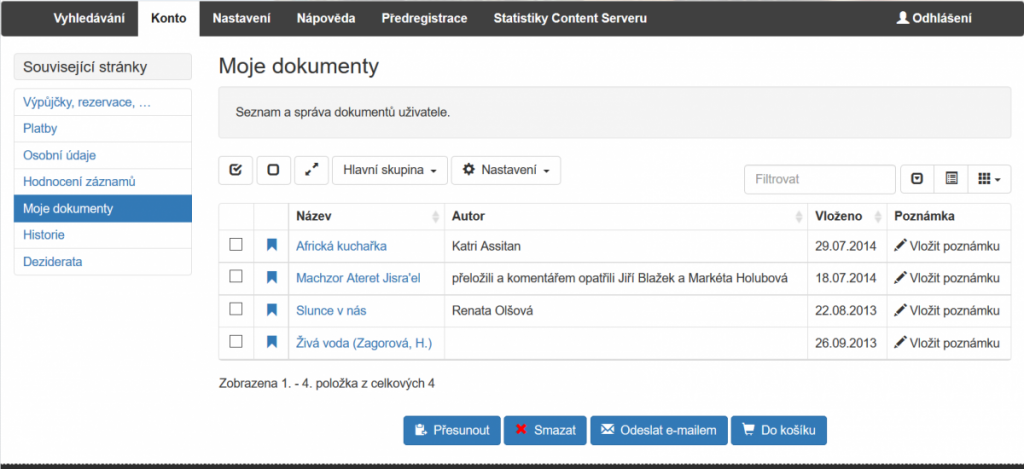The image size is (1024, 469).
Task: Click the boxed down-arrow icon next to Filtrovat
Action: pos(917,179)
